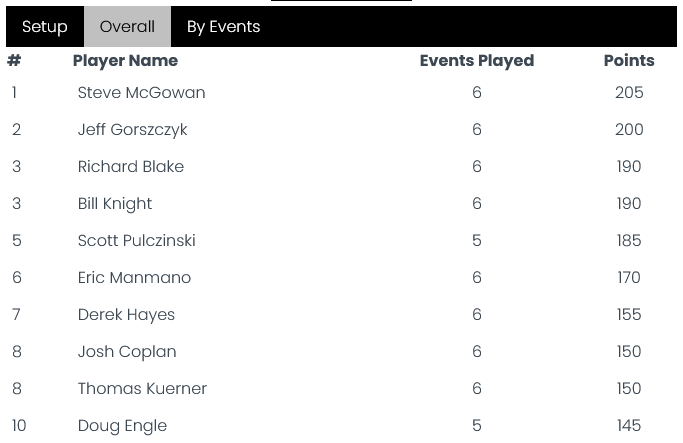Click the Events Played column header
Screen dimensions: 683x443
(477, 61)
